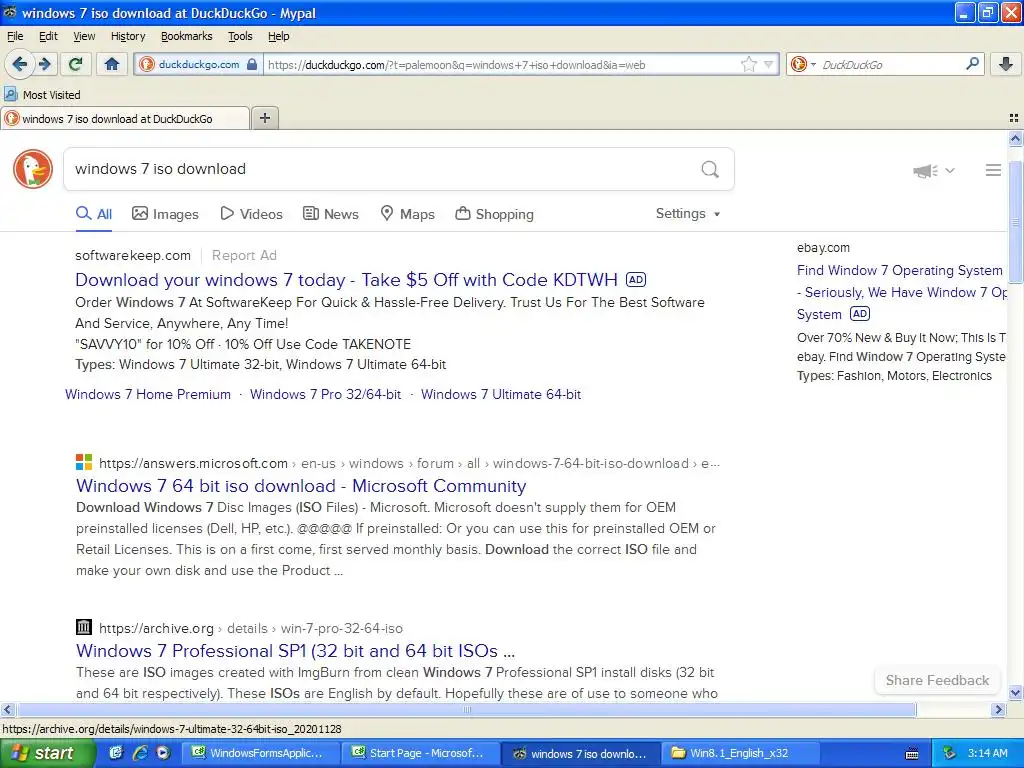
Task: Click the Show Desktop icon in quick launch
Action: [116, 752]
